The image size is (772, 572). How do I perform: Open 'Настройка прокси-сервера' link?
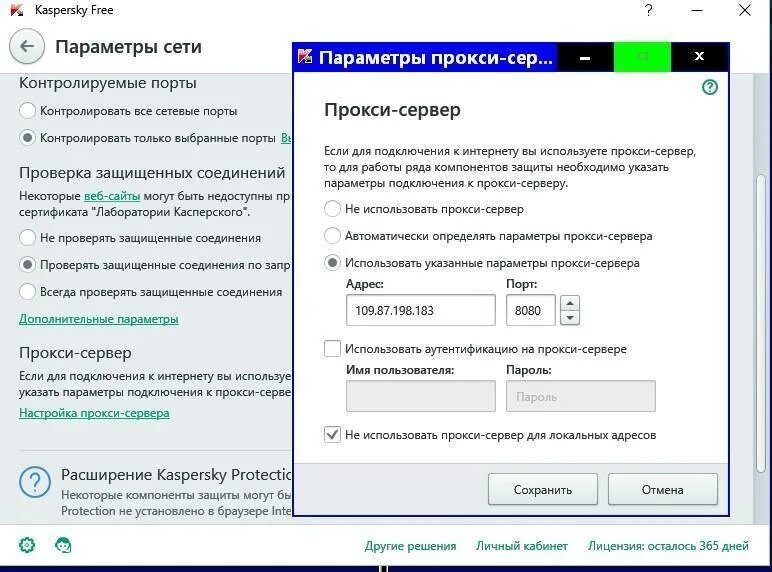94,413
